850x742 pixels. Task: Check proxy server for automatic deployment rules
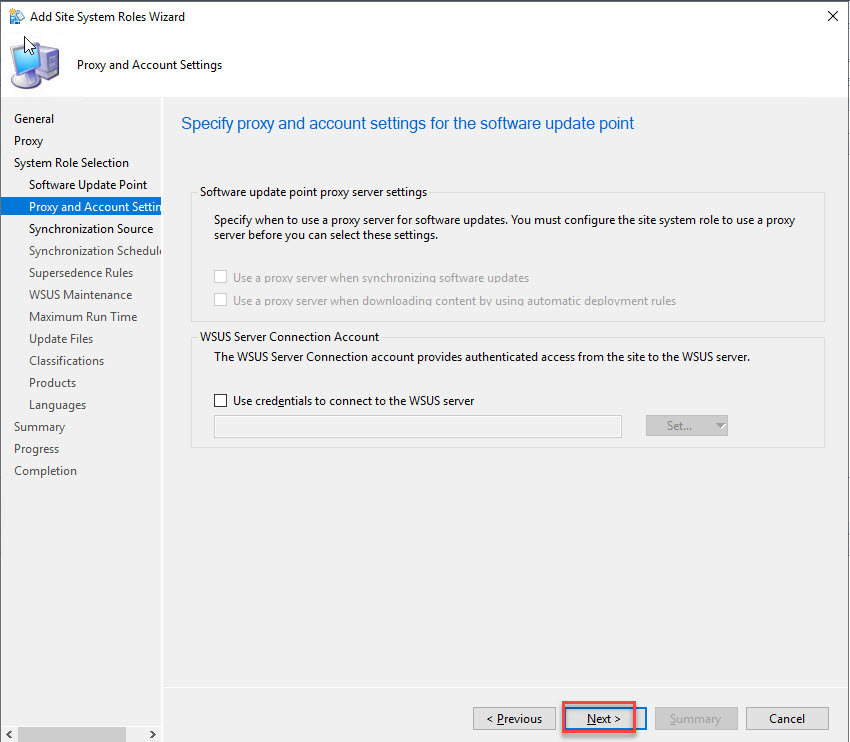click(221, 300)
